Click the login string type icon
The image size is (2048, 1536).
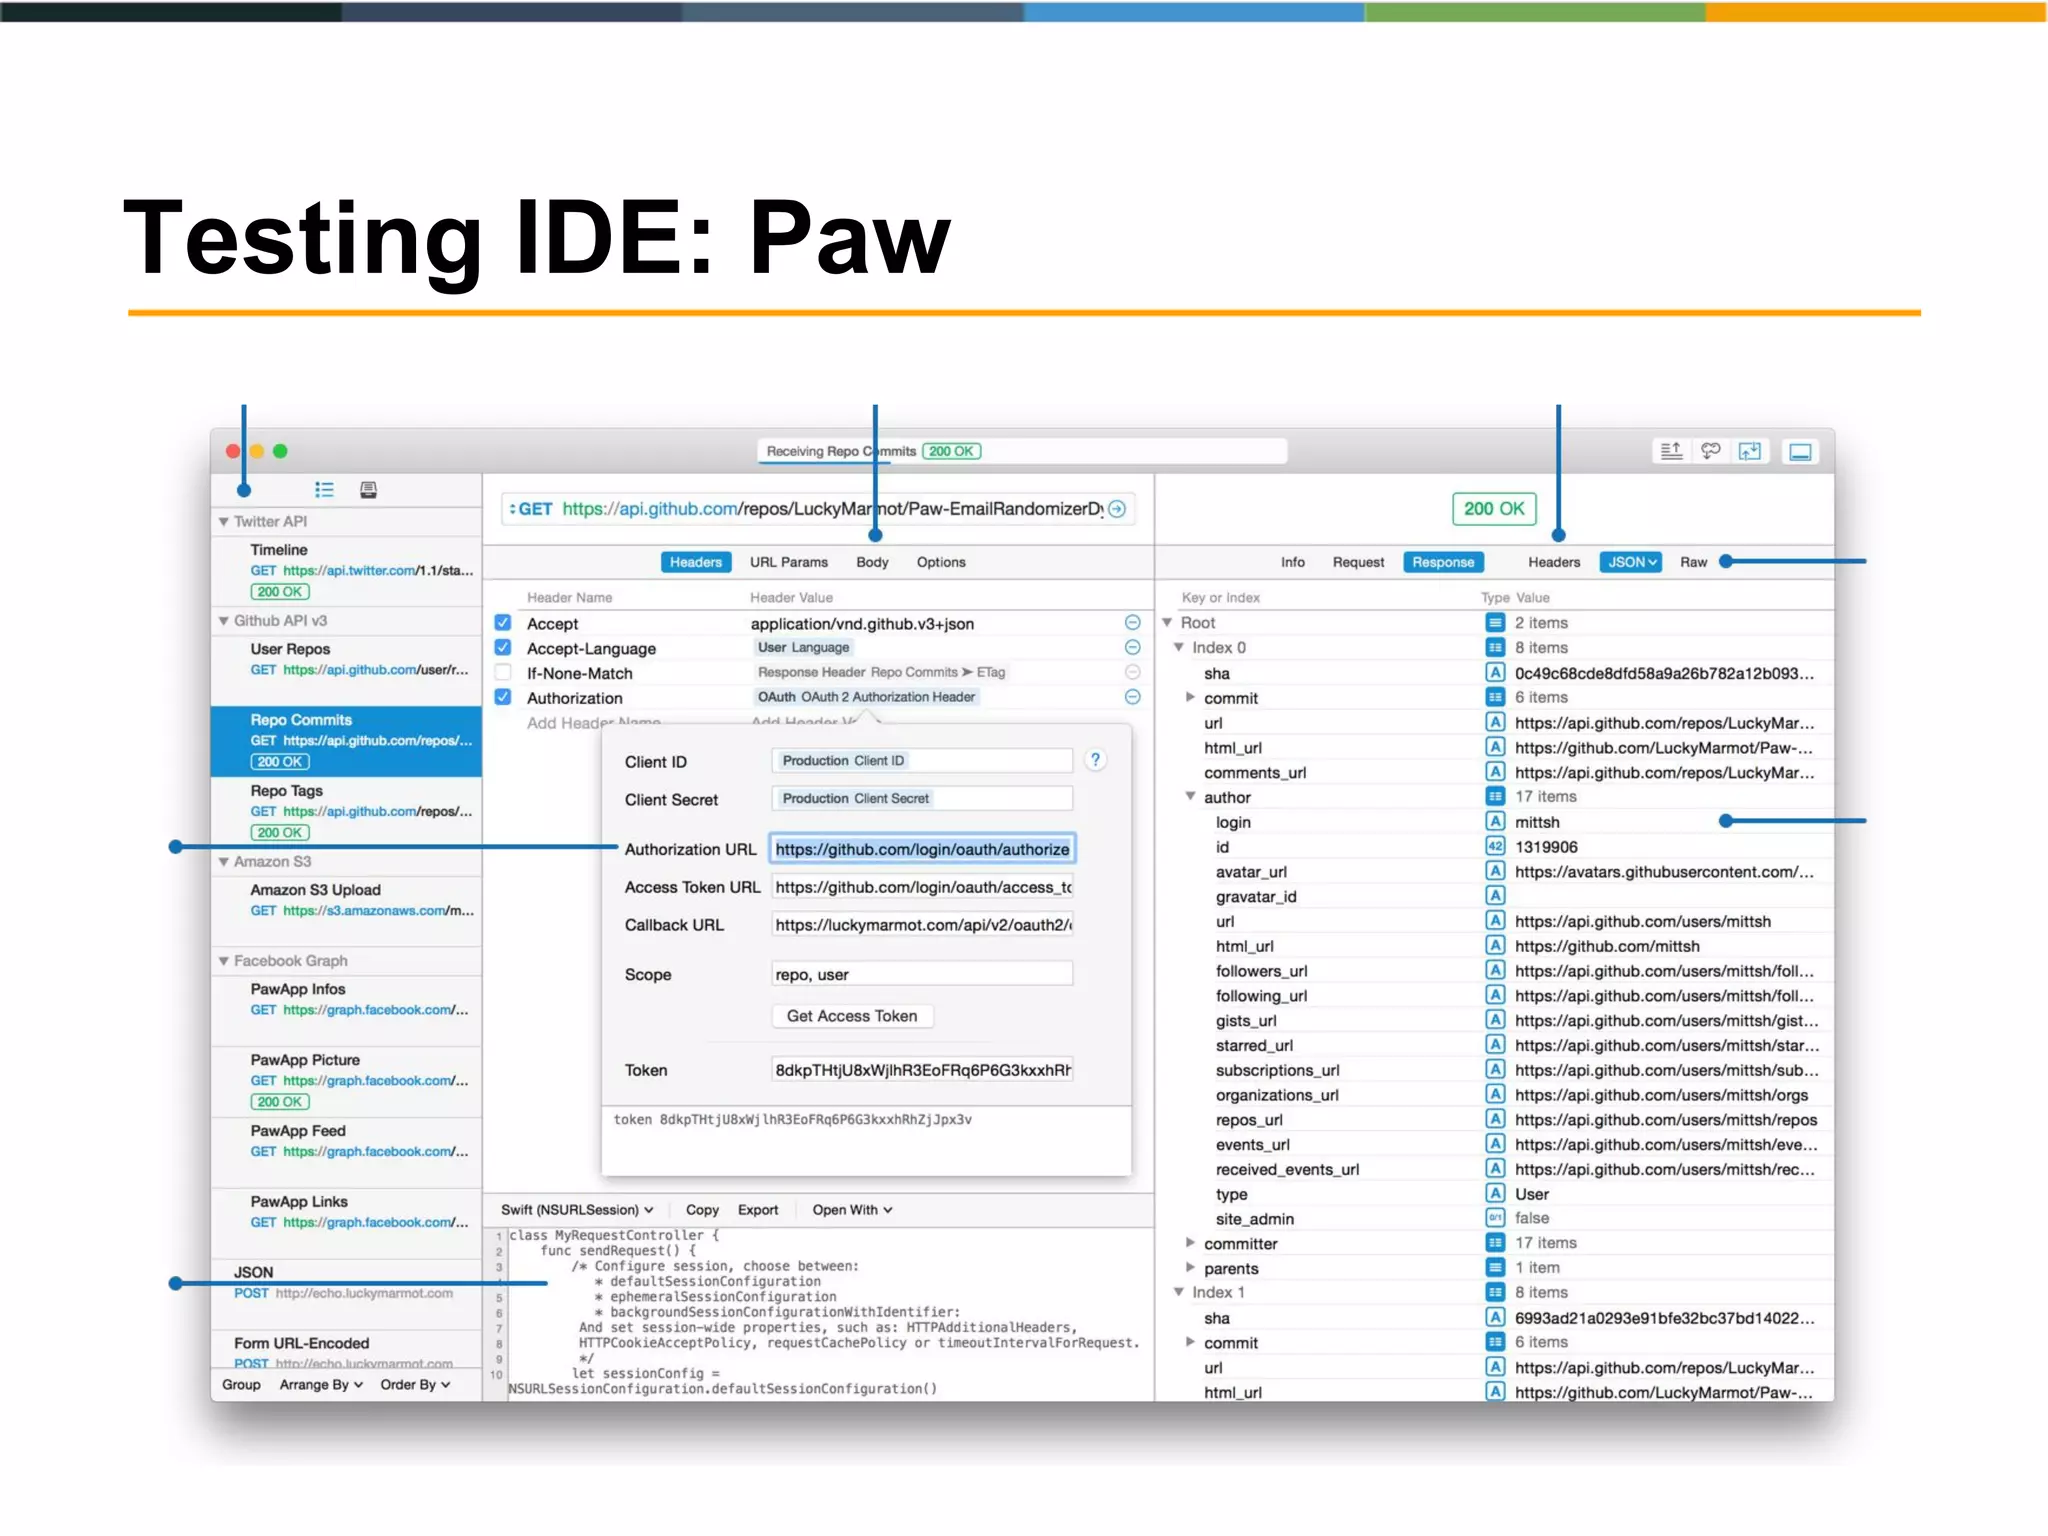(x=1495, y=821)
